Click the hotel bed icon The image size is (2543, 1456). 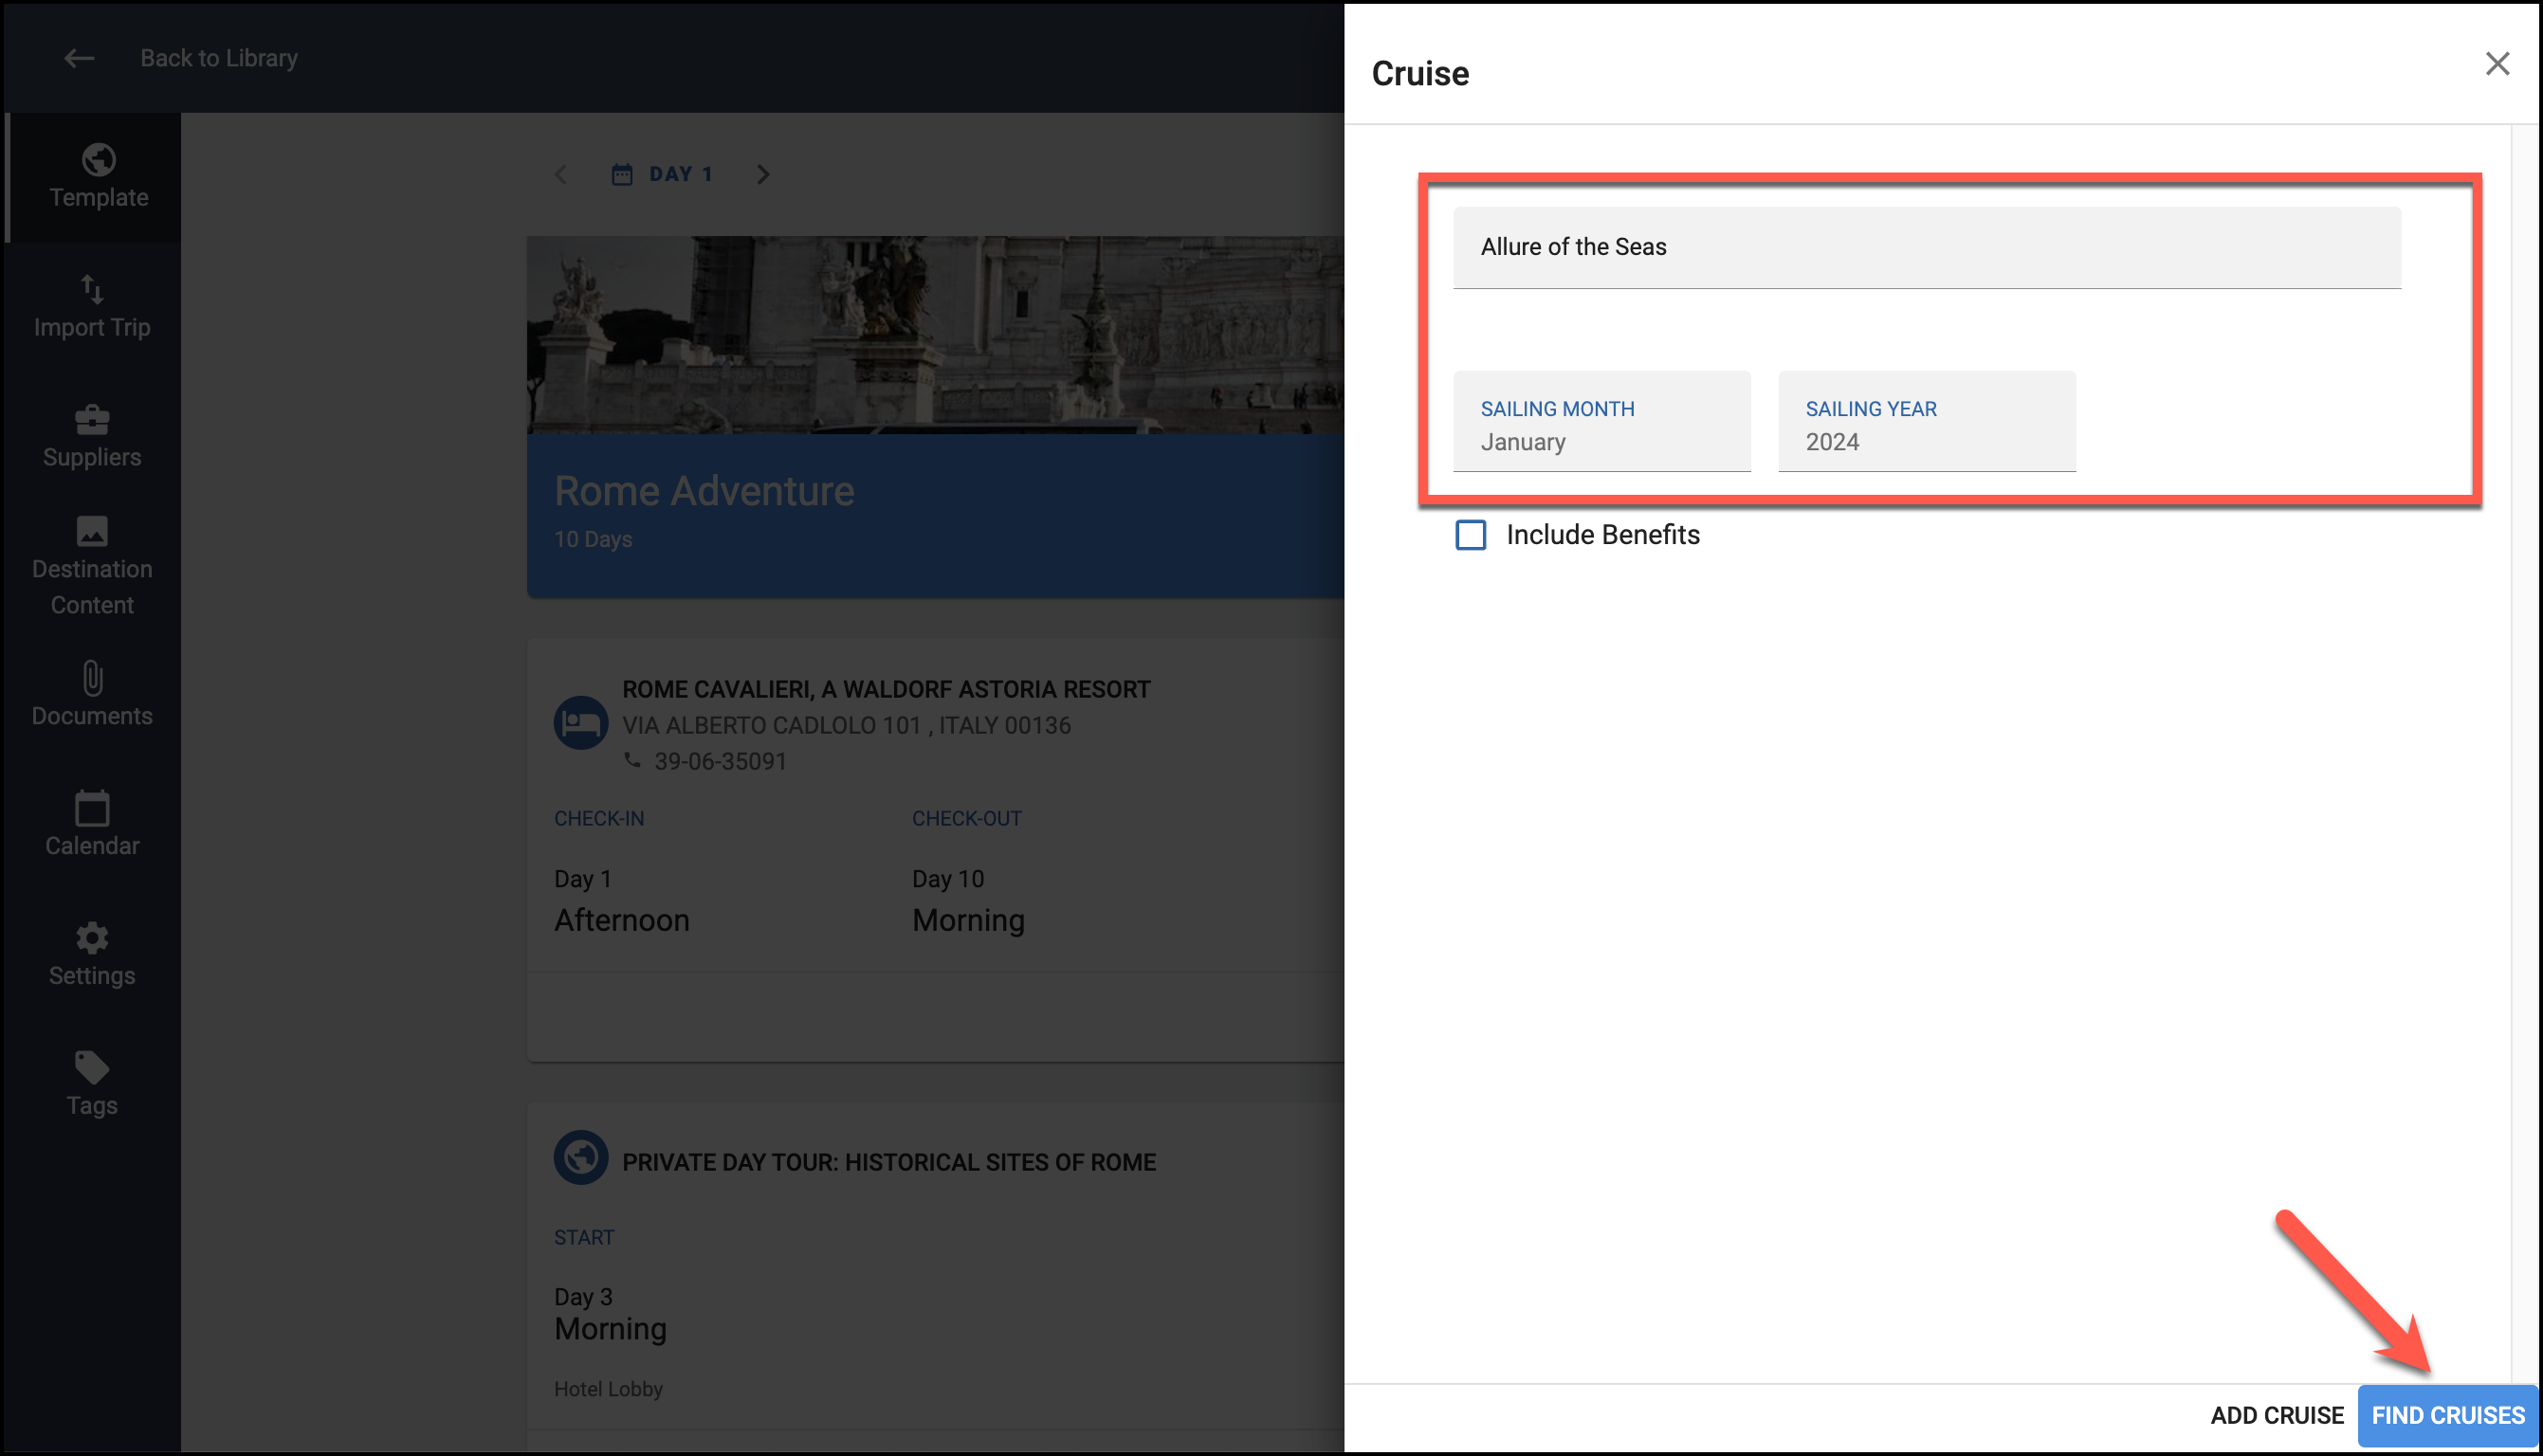[581, 723]
